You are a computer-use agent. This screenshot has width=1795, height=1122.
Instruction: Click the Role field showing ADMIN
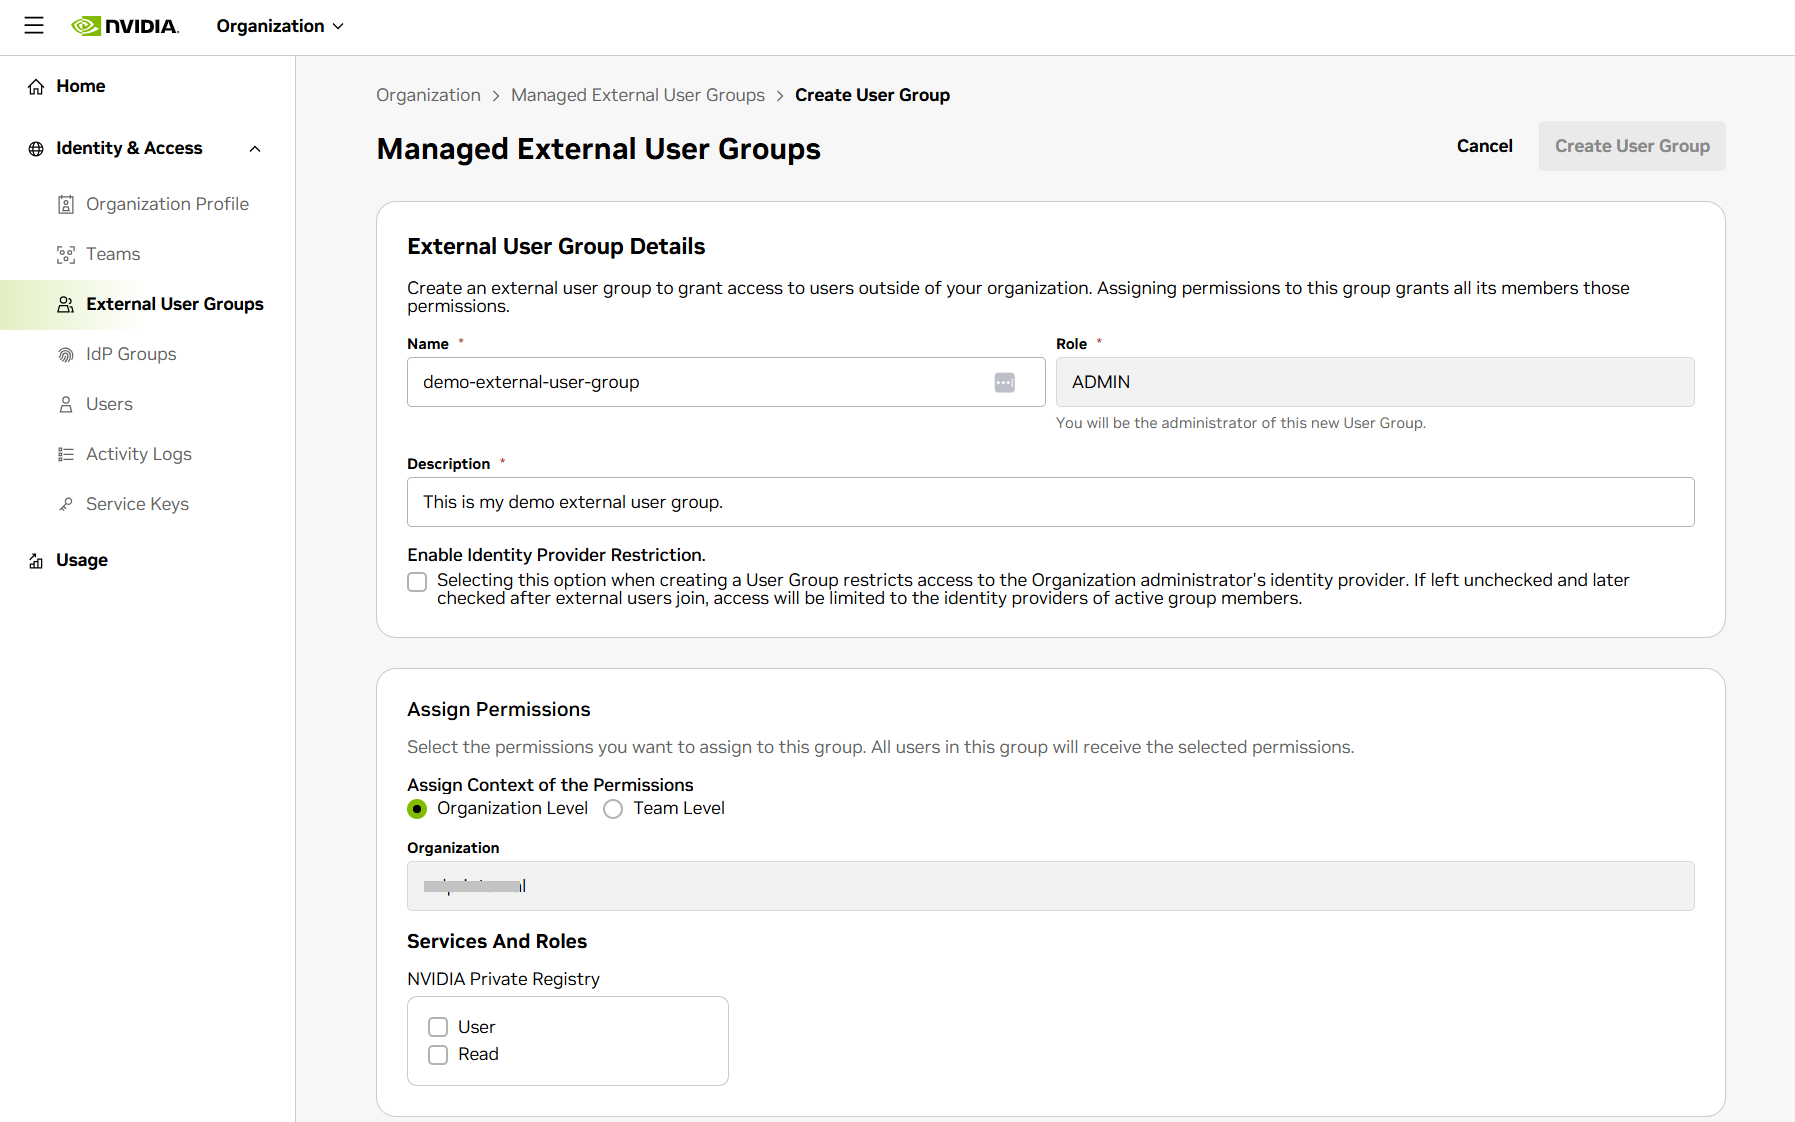pyautogui.click(x=1375, y=382)
